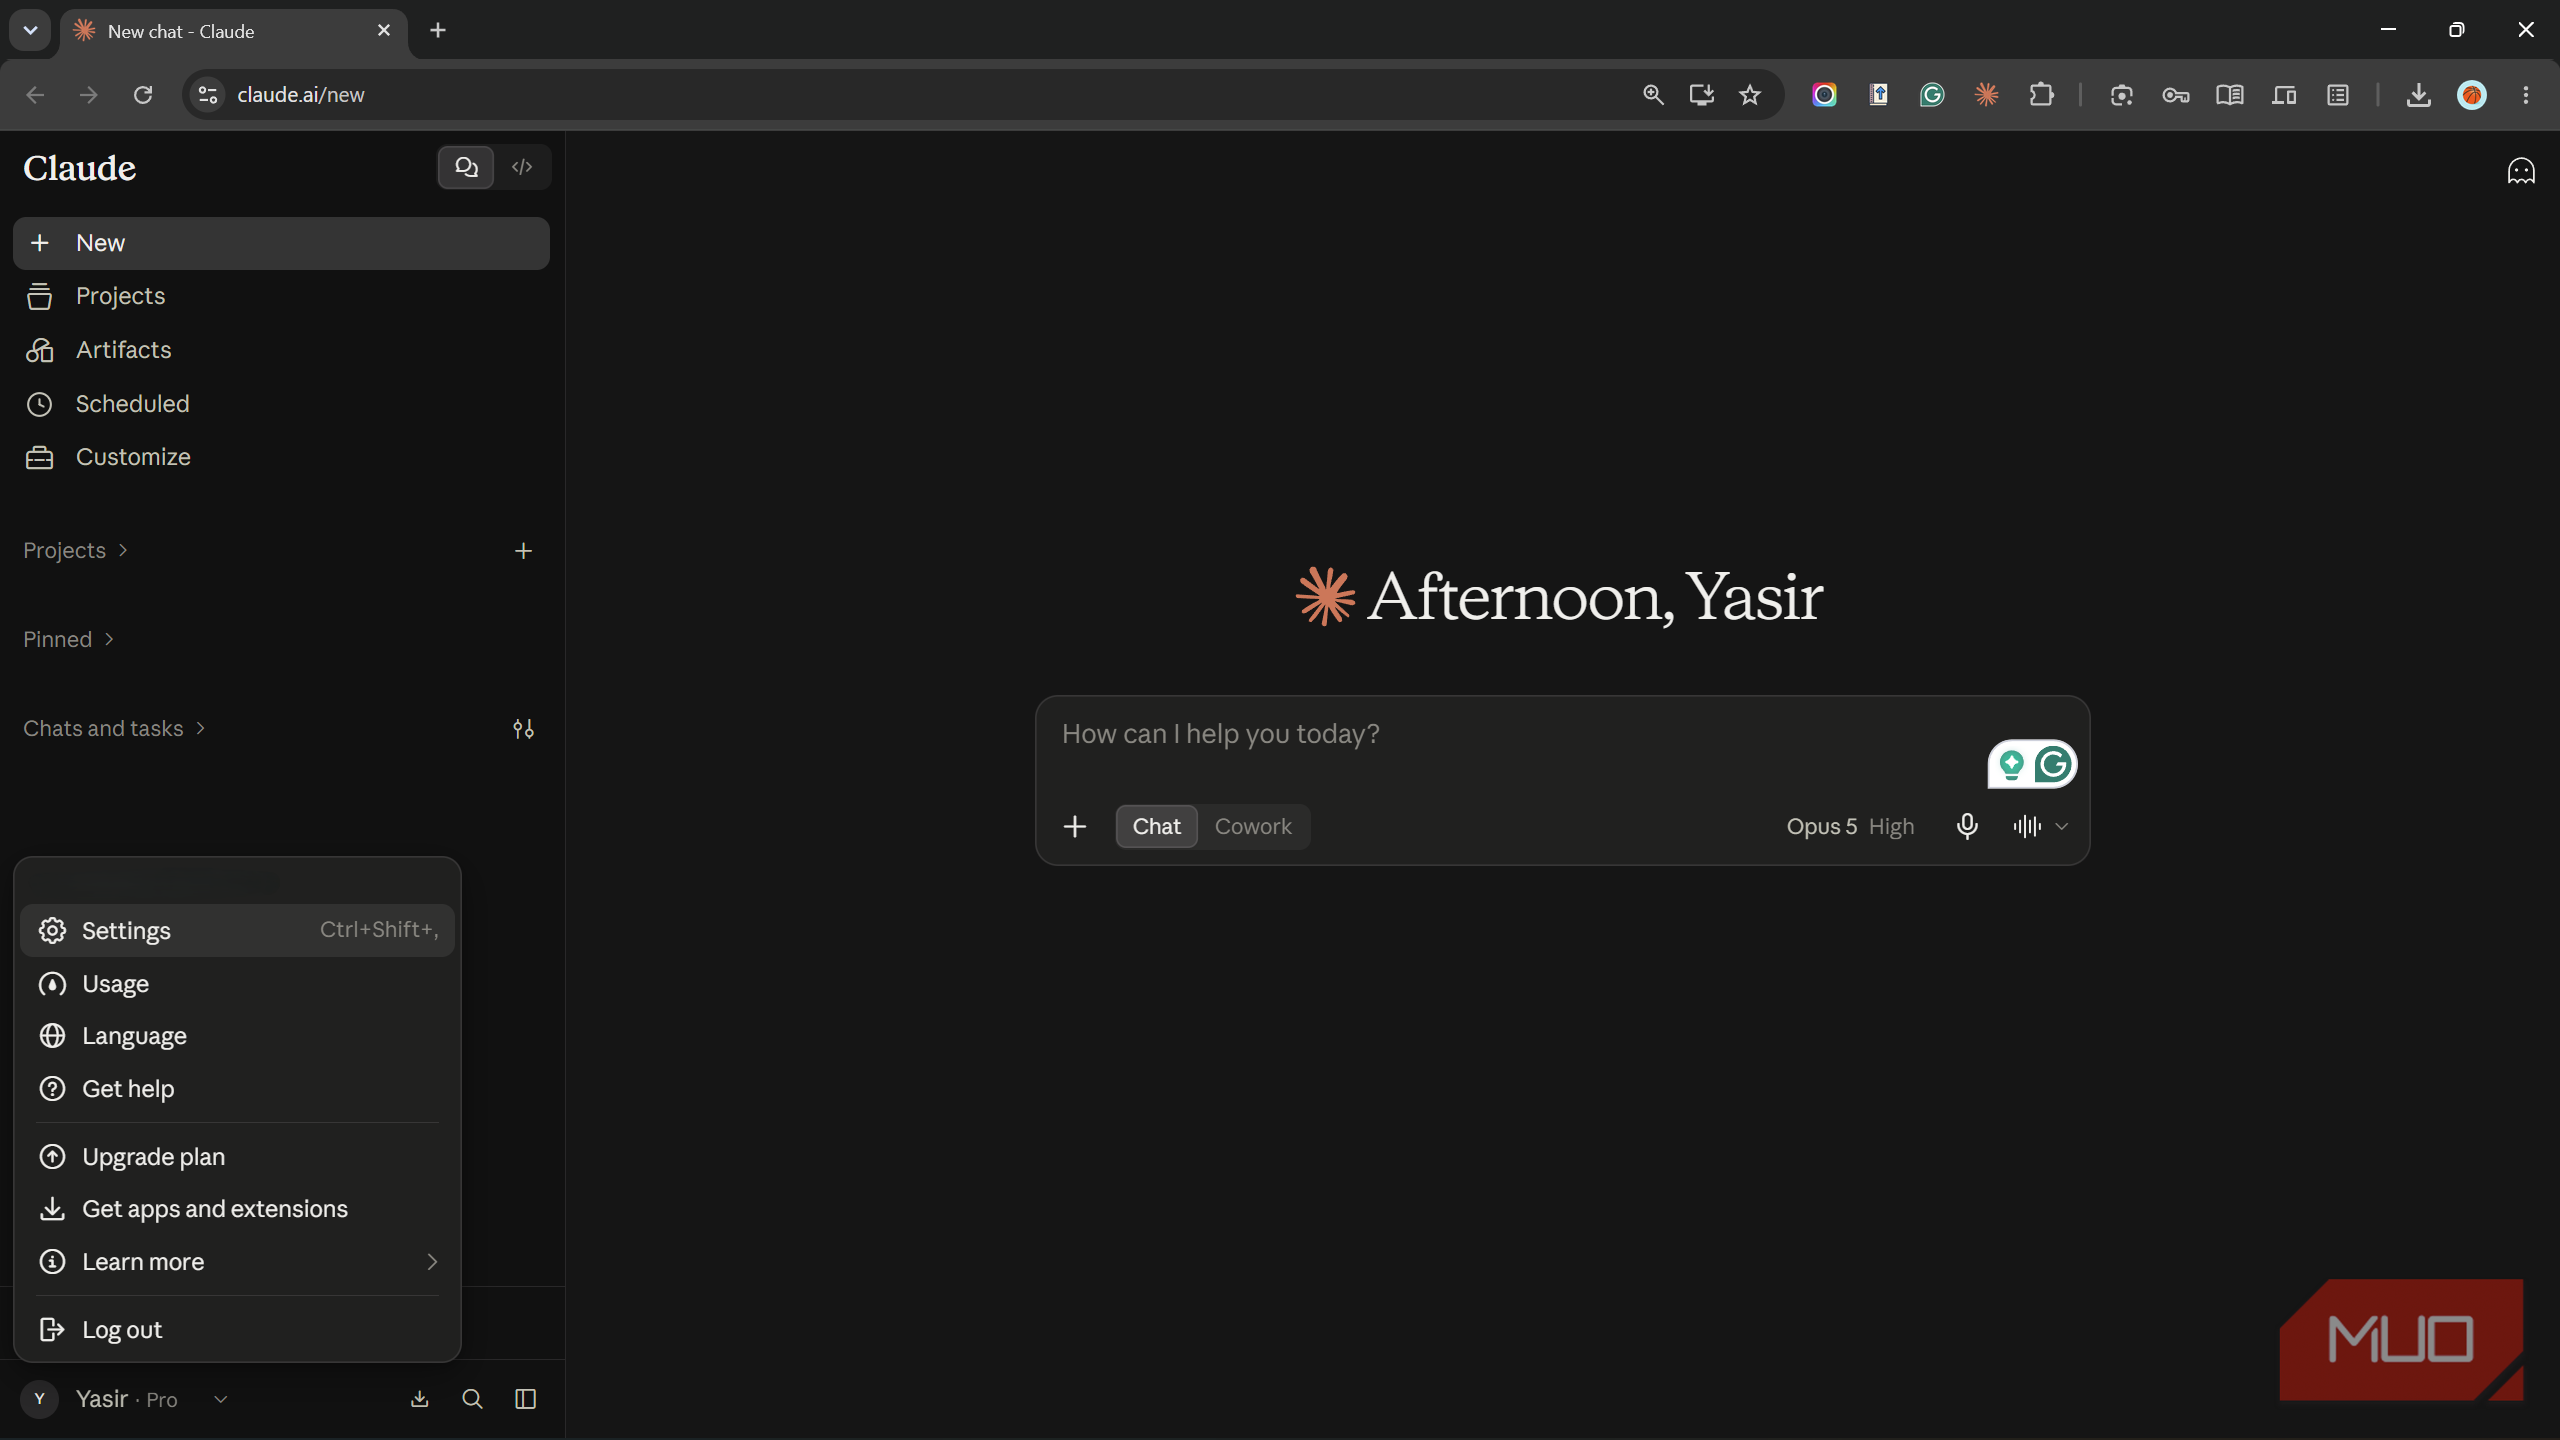Viewport: 2560px width, 1440px height.
Task: Switch to the chat view icon in sidebar header
Action: click(x=466, y=167)
